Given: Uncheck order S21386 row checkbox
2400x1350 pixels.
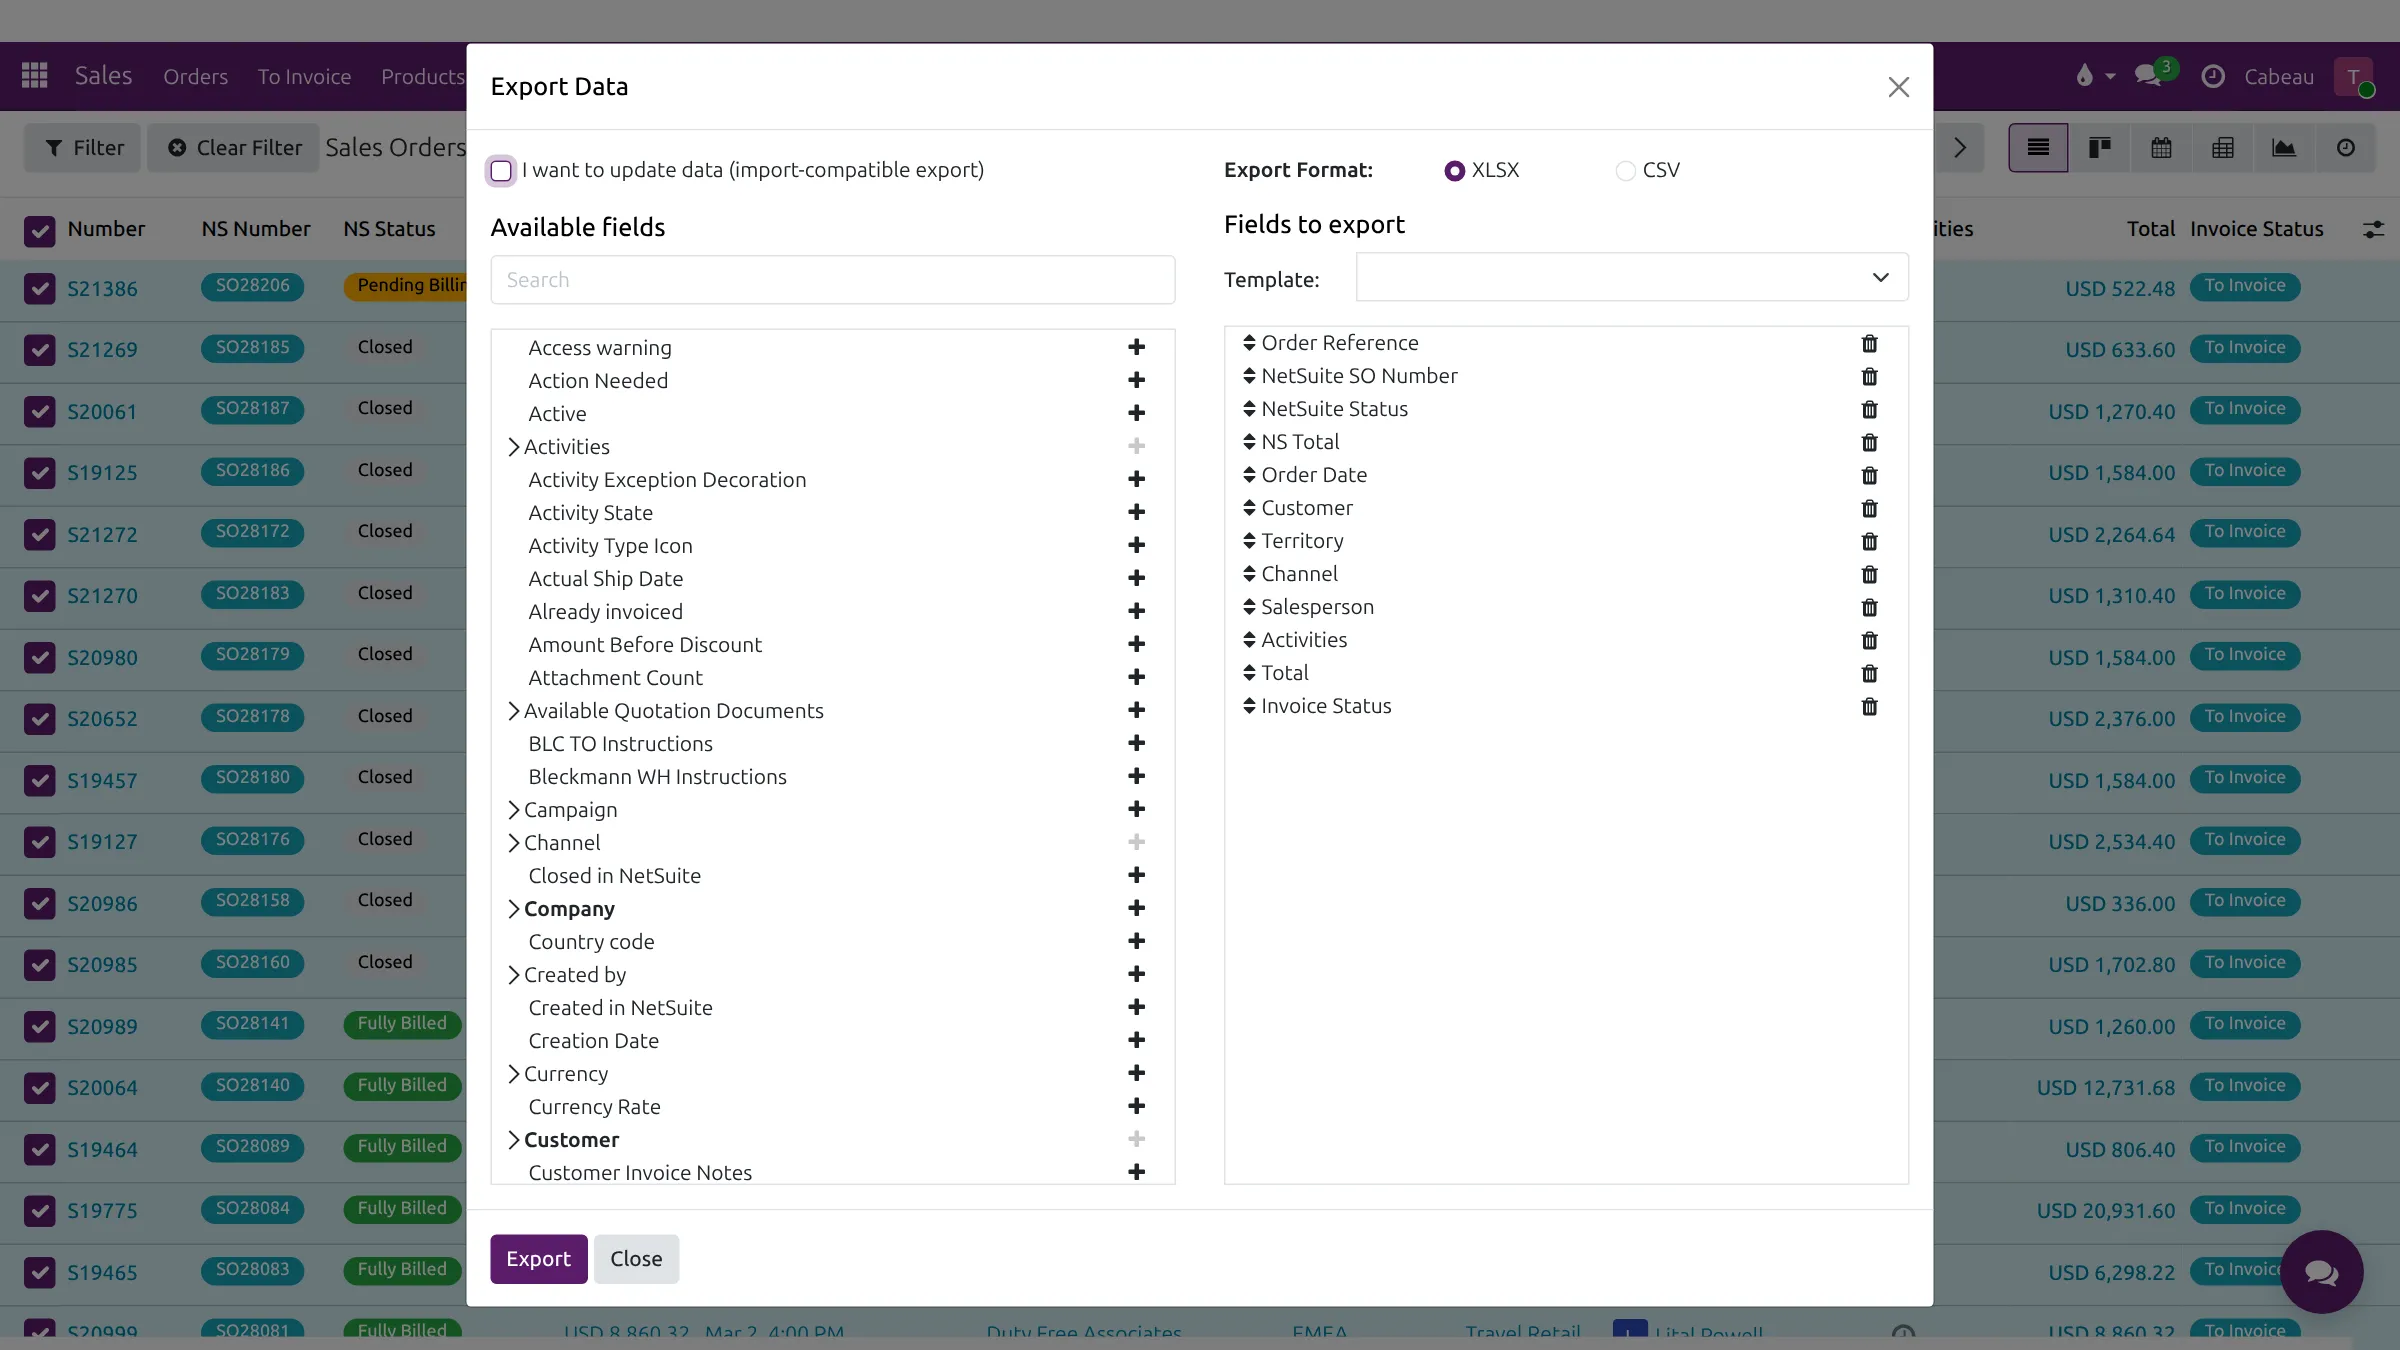Looking at the screenshot, I should tap(39, 289).
